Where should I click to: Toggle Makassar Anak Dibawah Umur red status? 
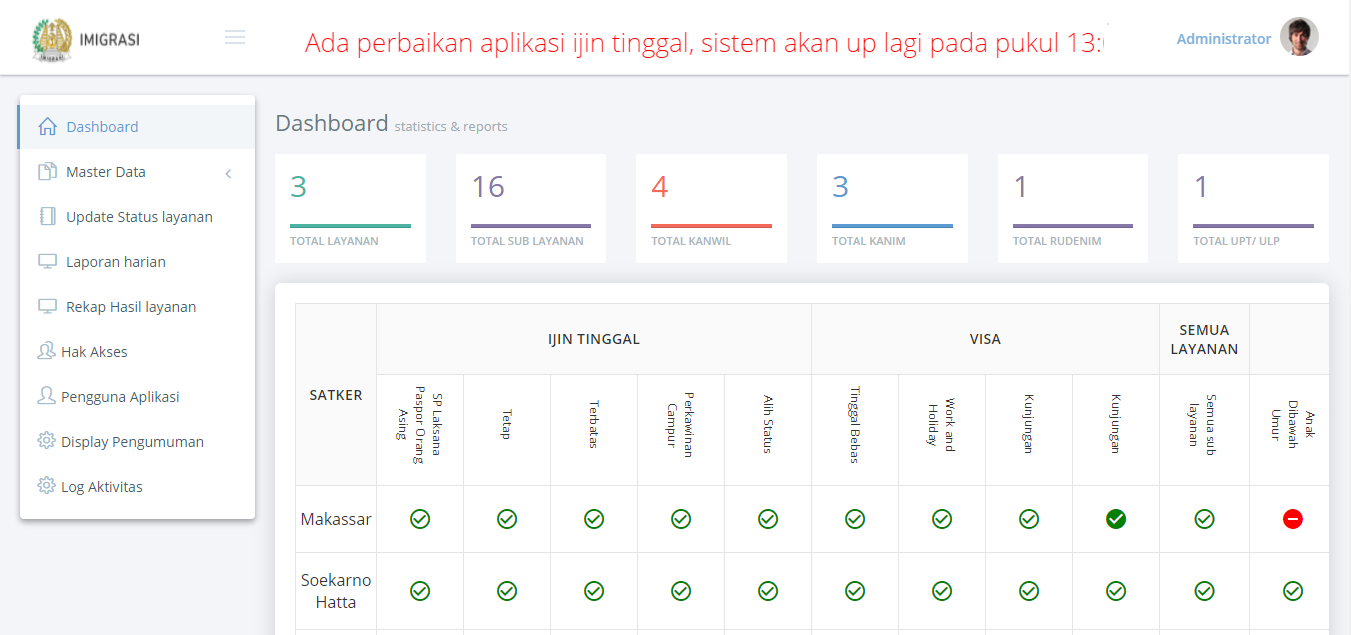coord(1292,519)
